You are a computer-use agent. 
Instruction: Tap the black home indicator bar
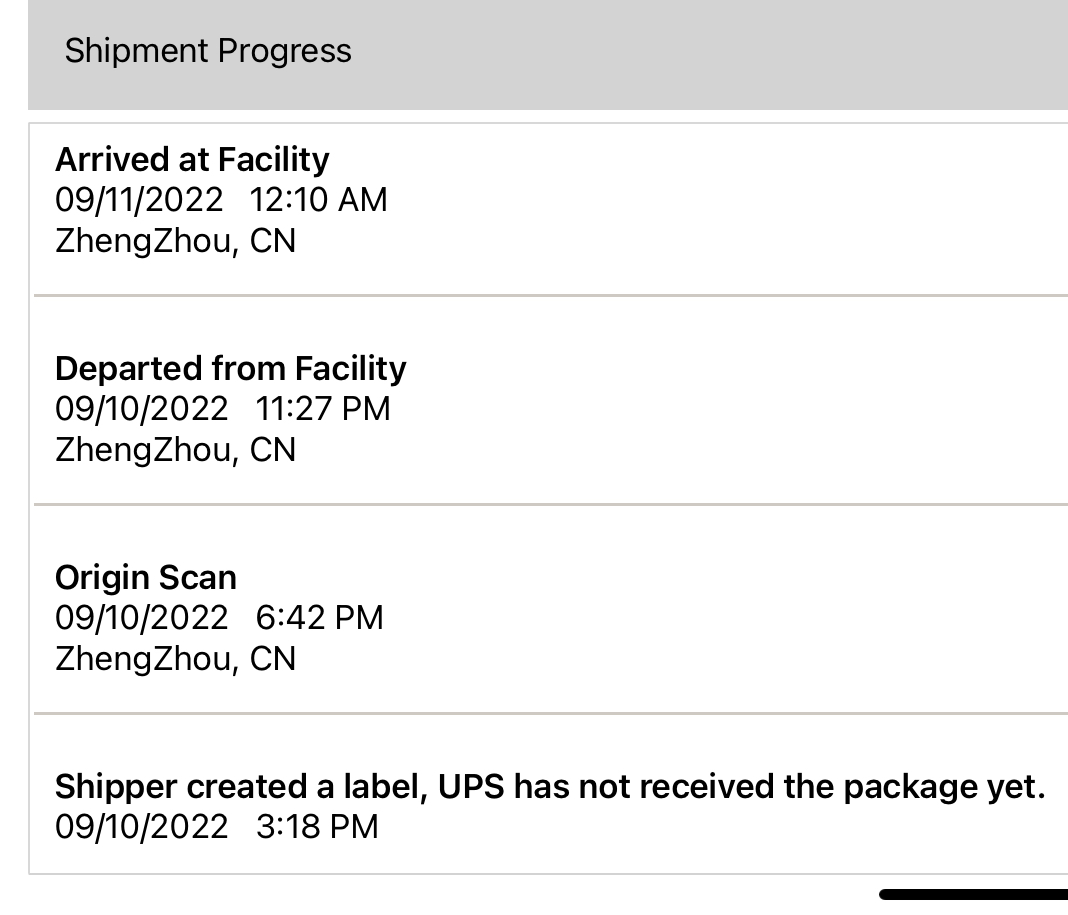click(973, 894)
